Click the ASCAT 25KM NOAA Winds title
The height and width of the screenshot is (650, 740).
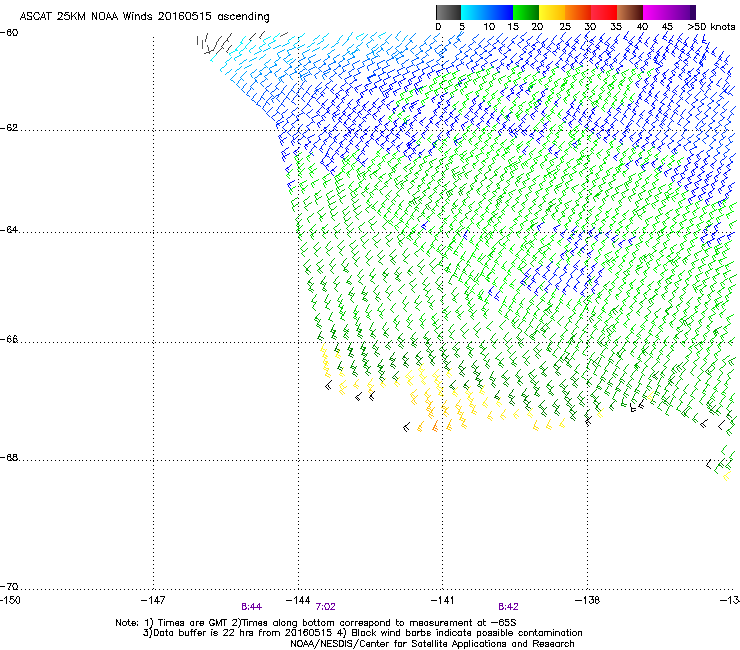pos(144,17)
